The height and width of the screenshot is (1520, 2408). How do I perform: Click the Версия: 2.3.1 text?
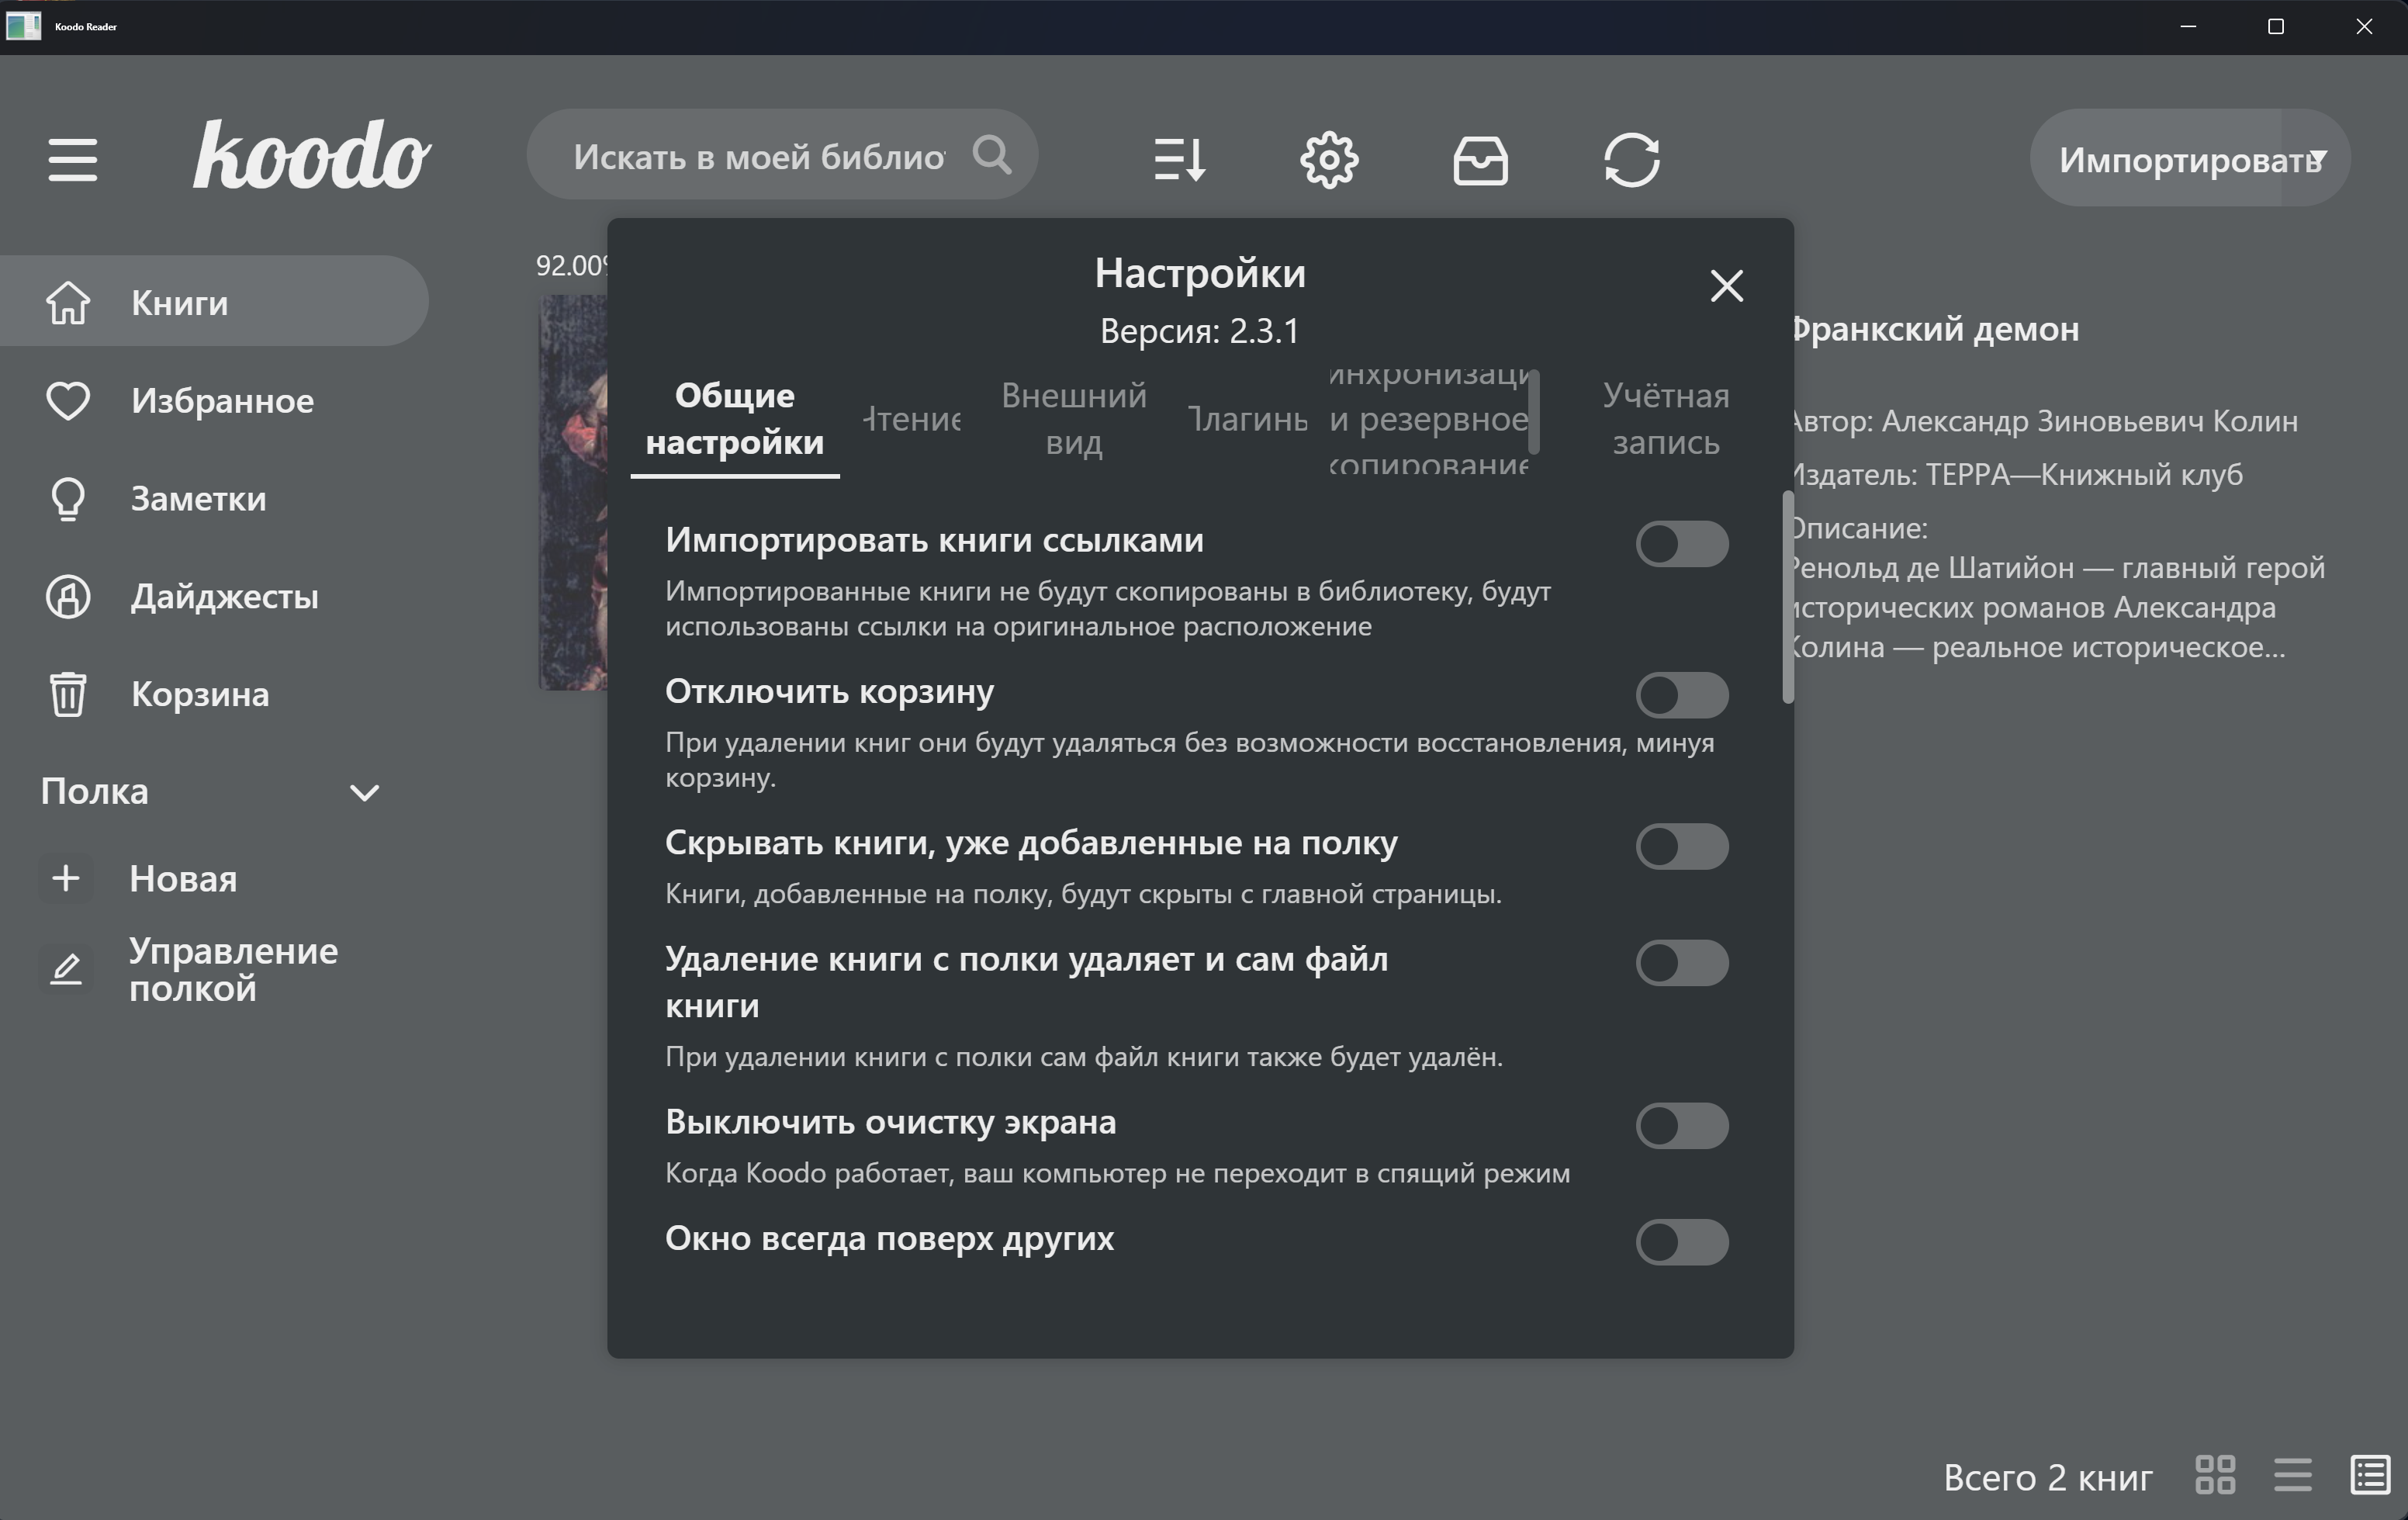pos(1200,331)
